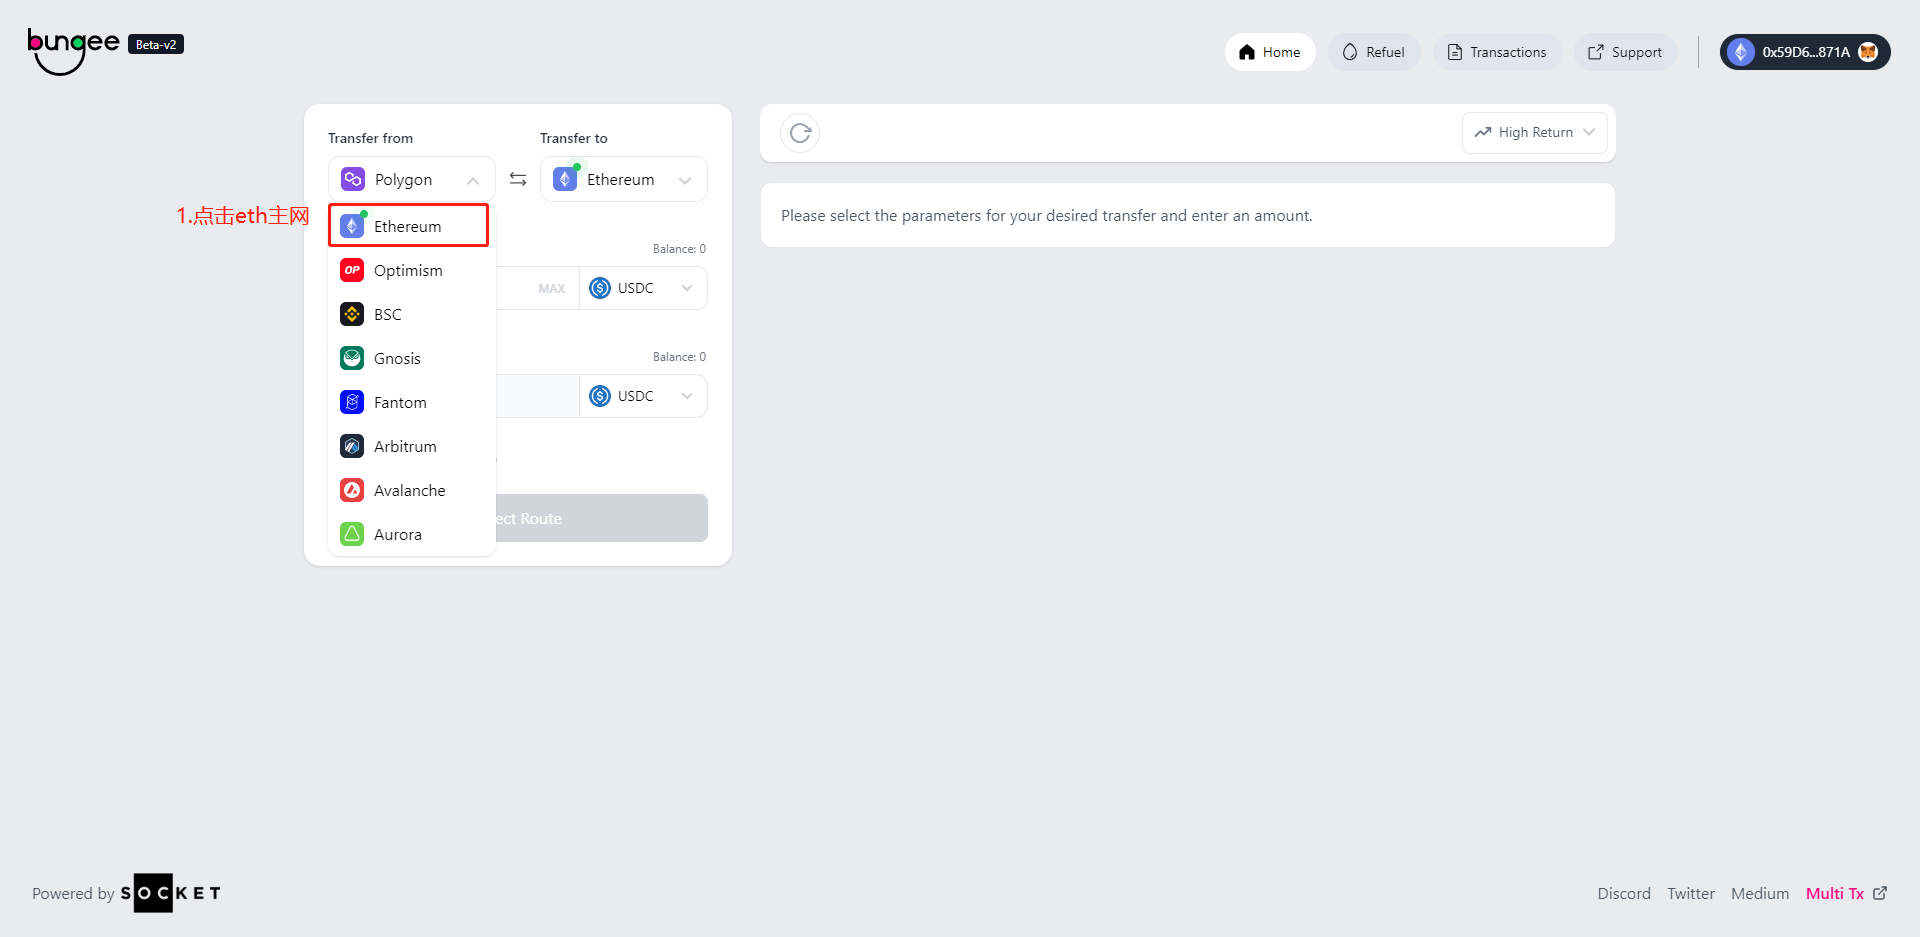Click the MetaMask fox wallet icon
The image size is (1920, 937).
click(x=1868, y=52)
